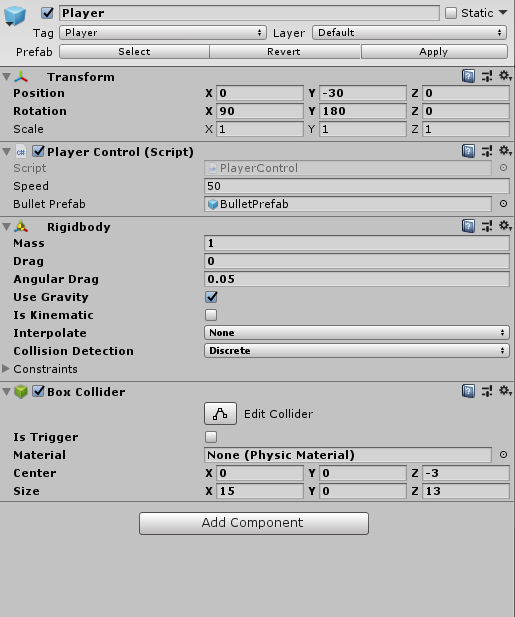Open the Tag dropdown set to Player
515x617 pixels.
(163, 33)
